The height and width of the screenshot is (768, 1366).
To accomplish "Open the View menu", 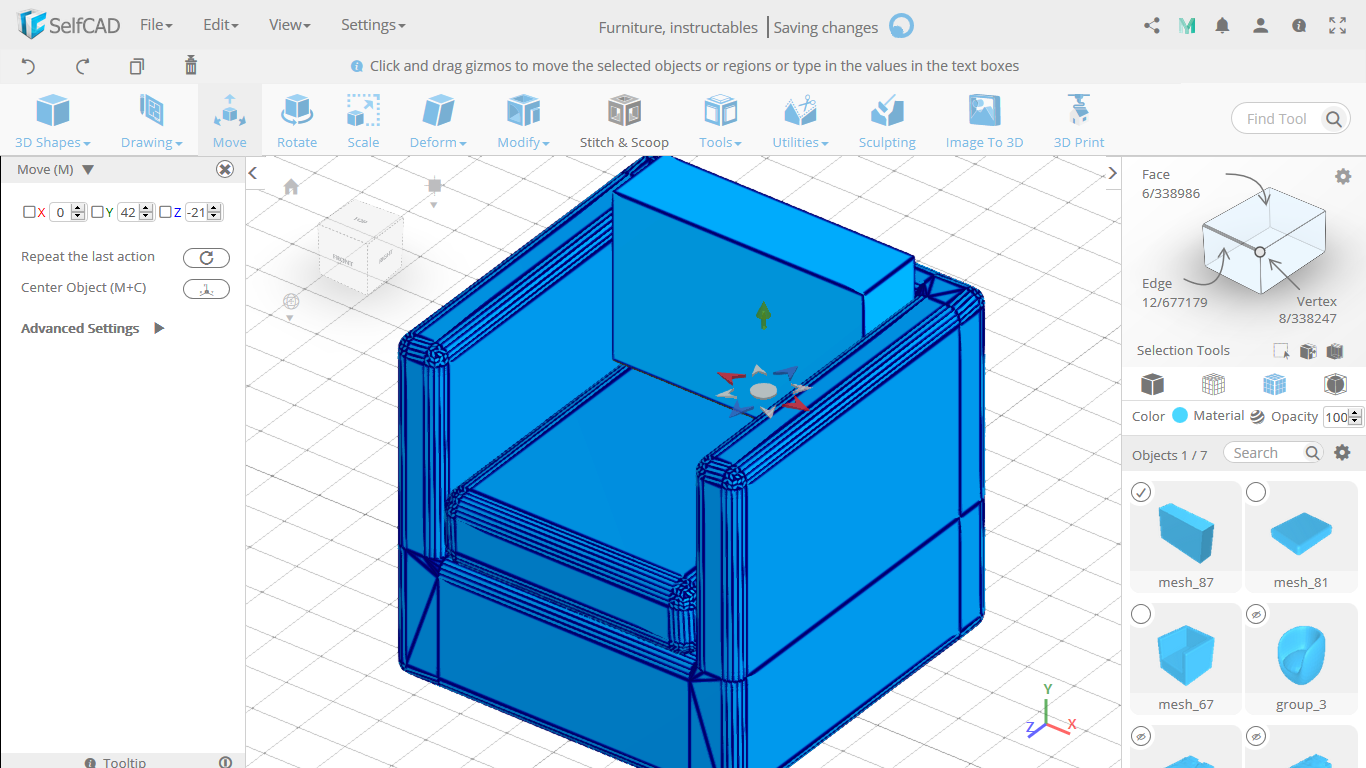I will [x=290, y=25].
